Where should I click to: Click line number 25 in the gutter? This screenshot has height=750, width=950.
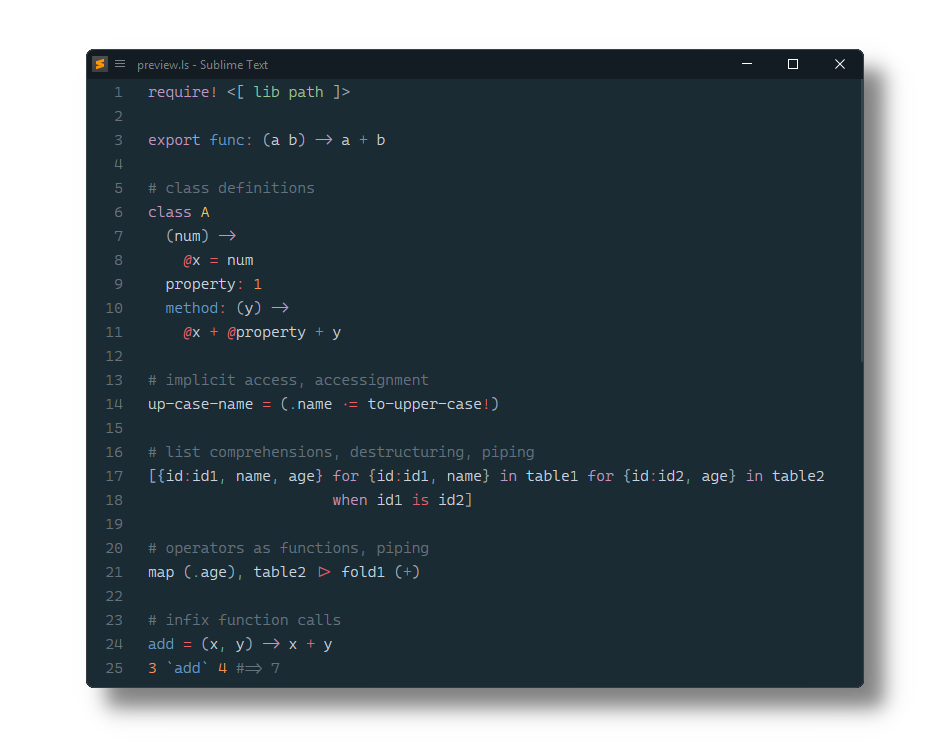click(x=114, y=668)
